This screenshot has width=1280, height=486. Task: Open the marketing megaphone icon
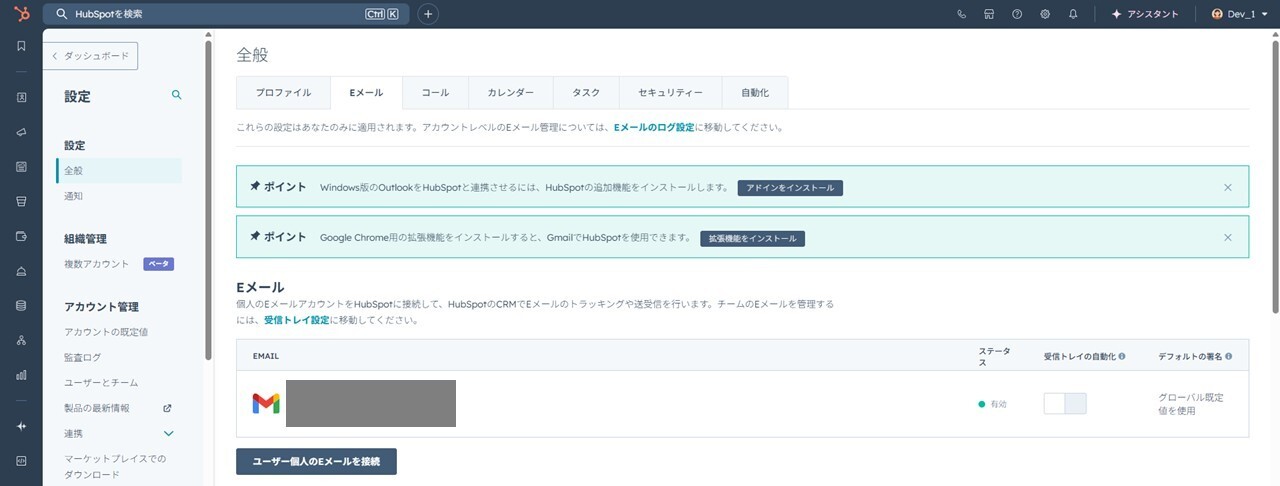pos(21,132)
